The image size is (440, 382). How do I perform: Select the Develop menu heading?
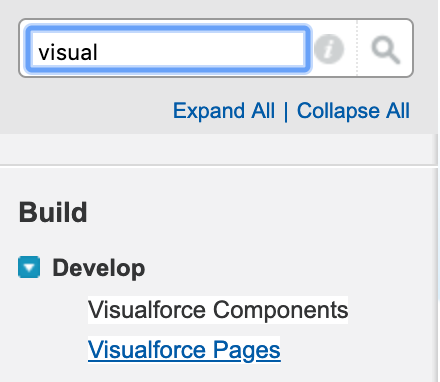point(99,268)
